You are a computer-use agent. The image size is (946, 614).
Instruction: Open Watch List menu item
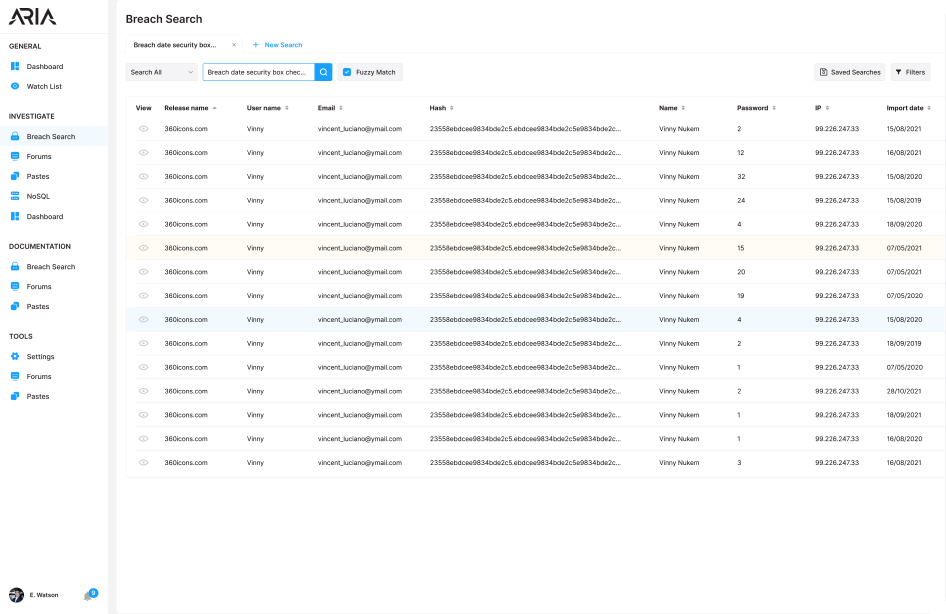44,86
